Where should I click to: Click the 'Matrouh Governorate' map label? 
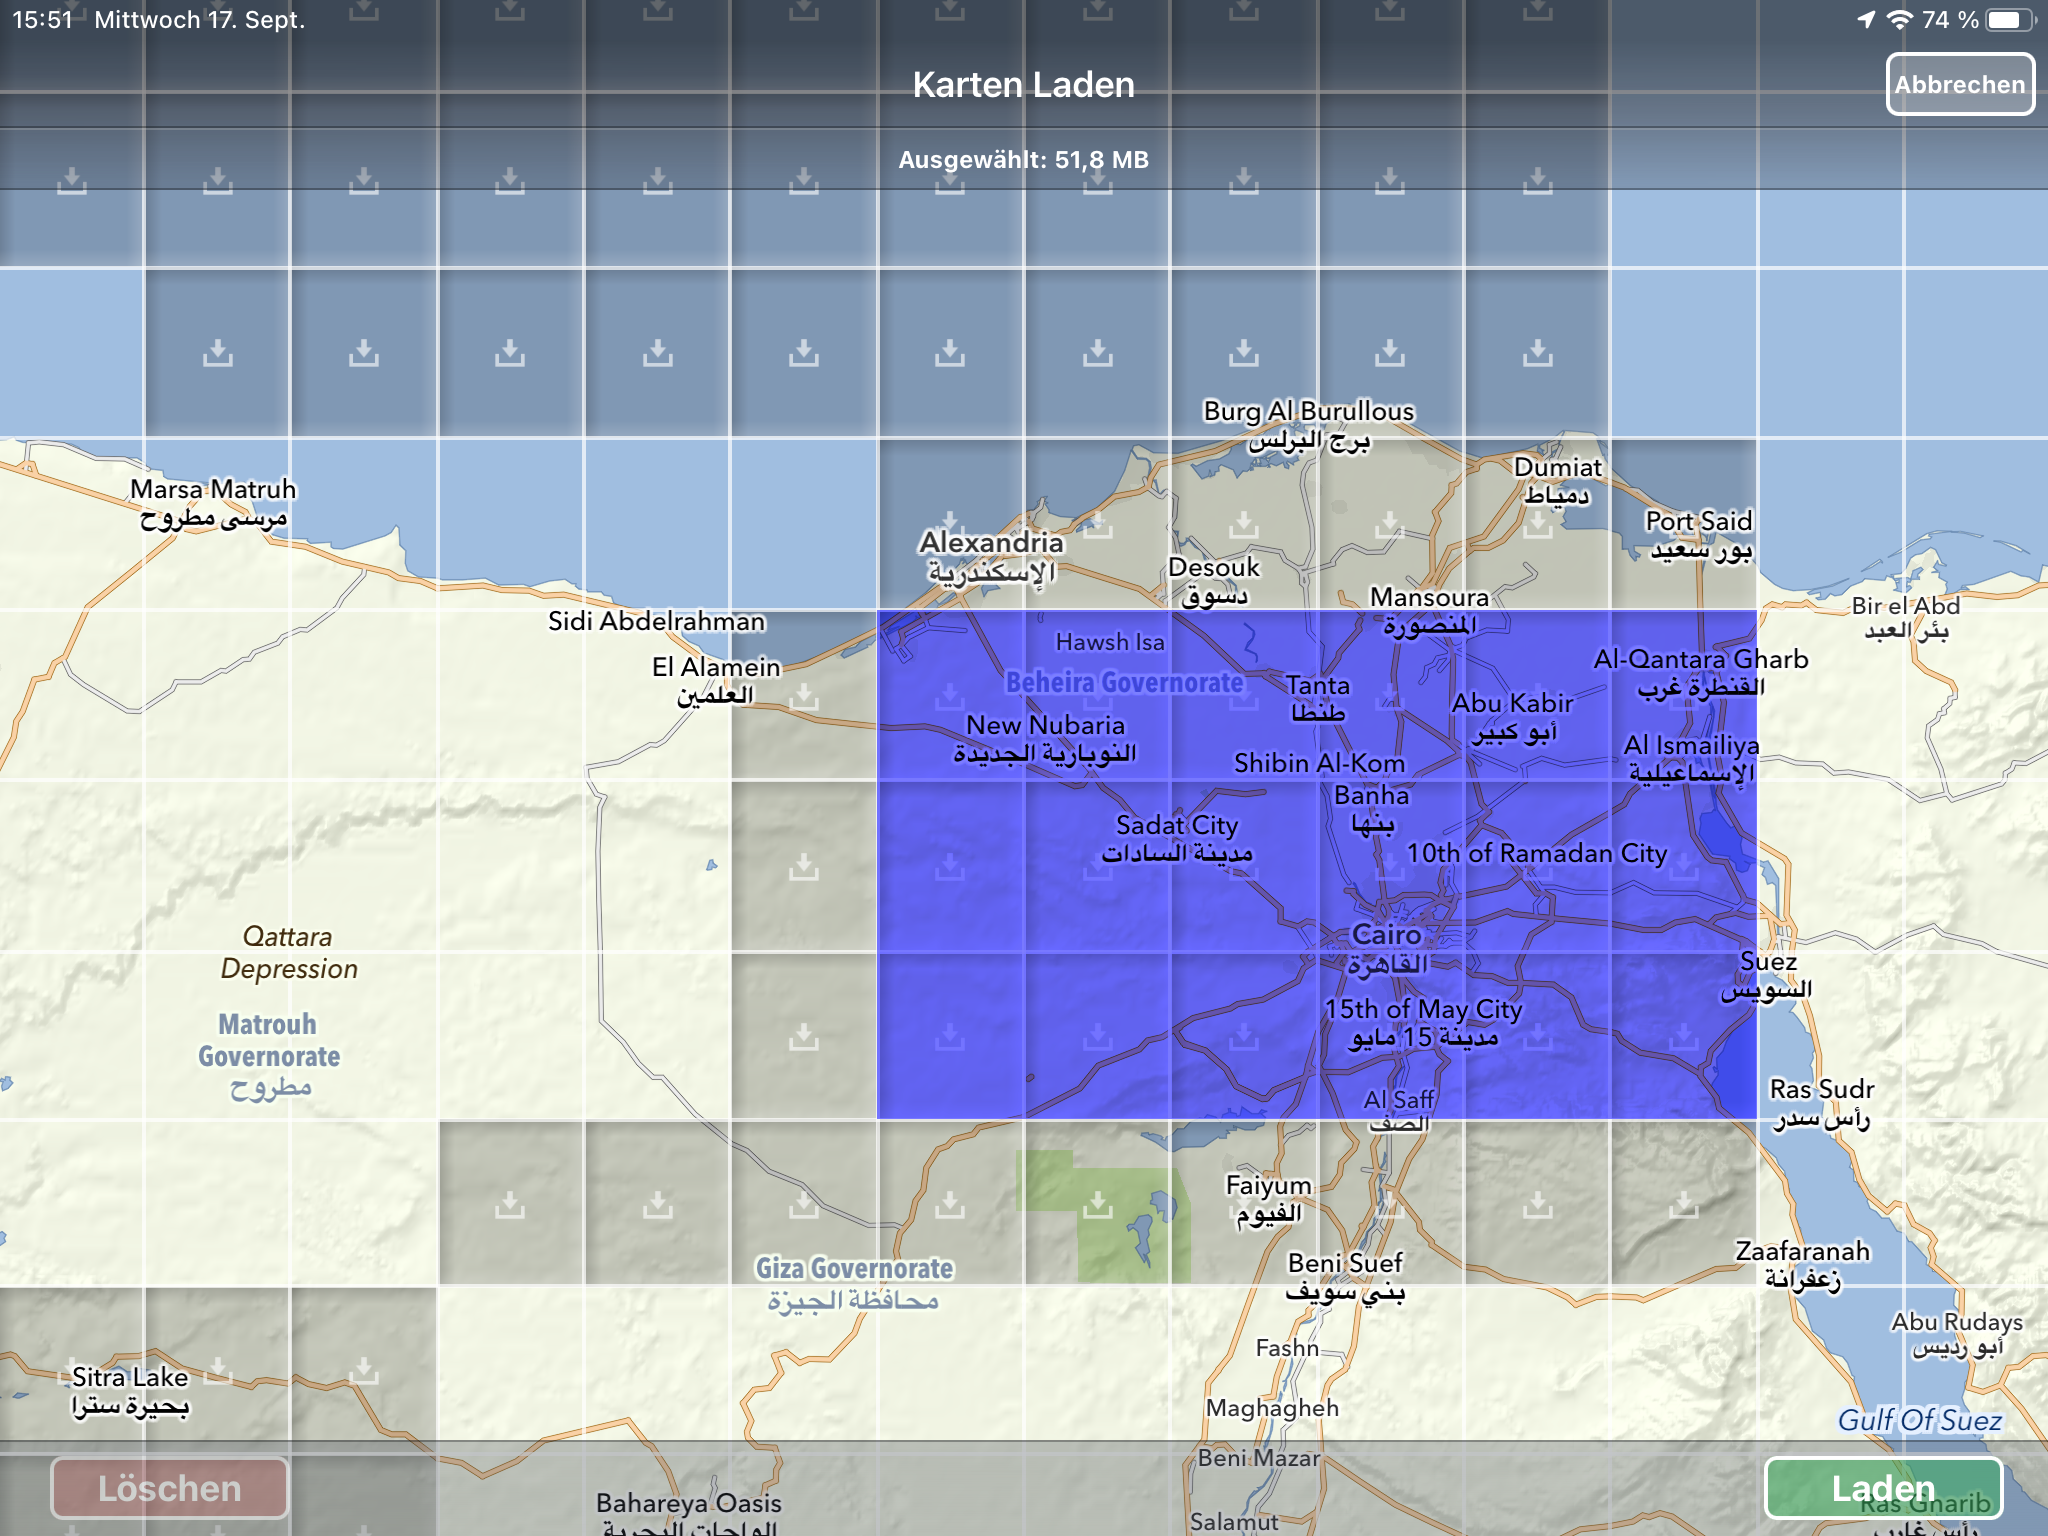pos(268,1040)
